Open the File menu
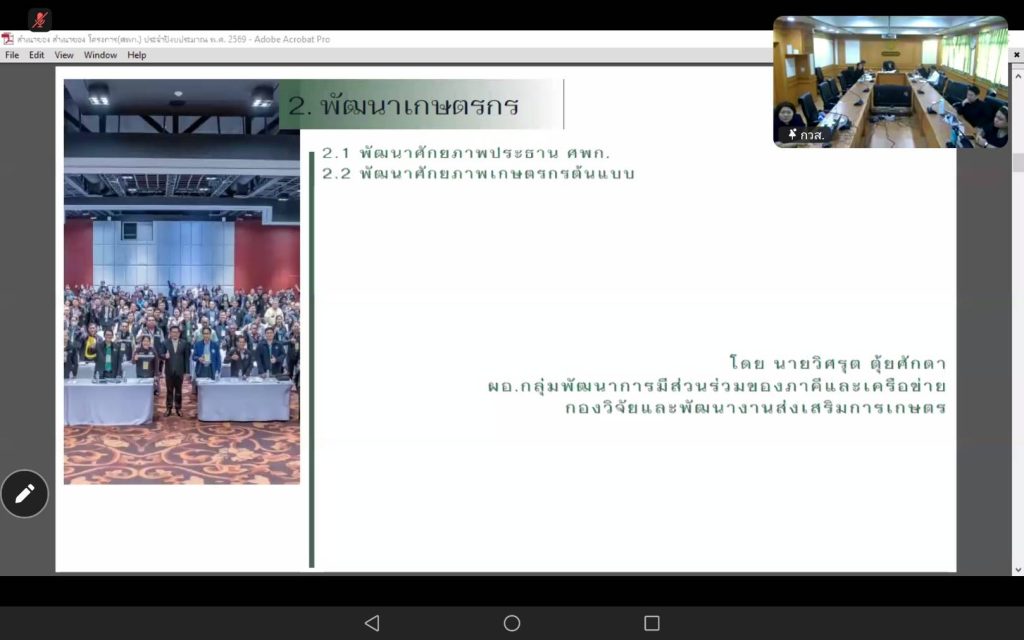Viewport: 1024px width, 640px height. pos(12,55)
